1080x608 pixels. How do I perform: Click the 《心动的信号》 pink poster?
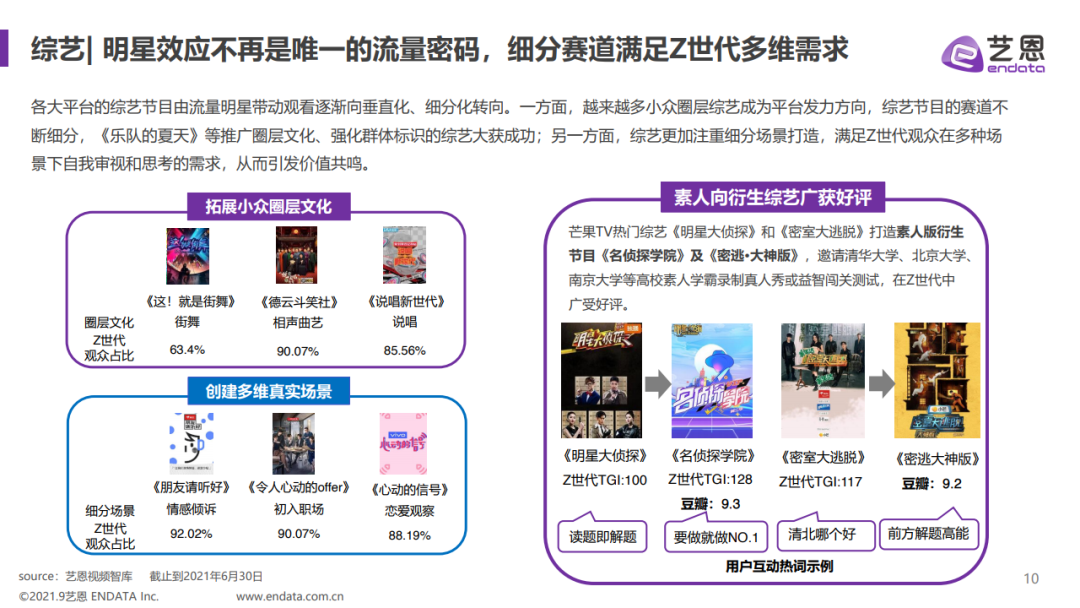pos(404,443)
